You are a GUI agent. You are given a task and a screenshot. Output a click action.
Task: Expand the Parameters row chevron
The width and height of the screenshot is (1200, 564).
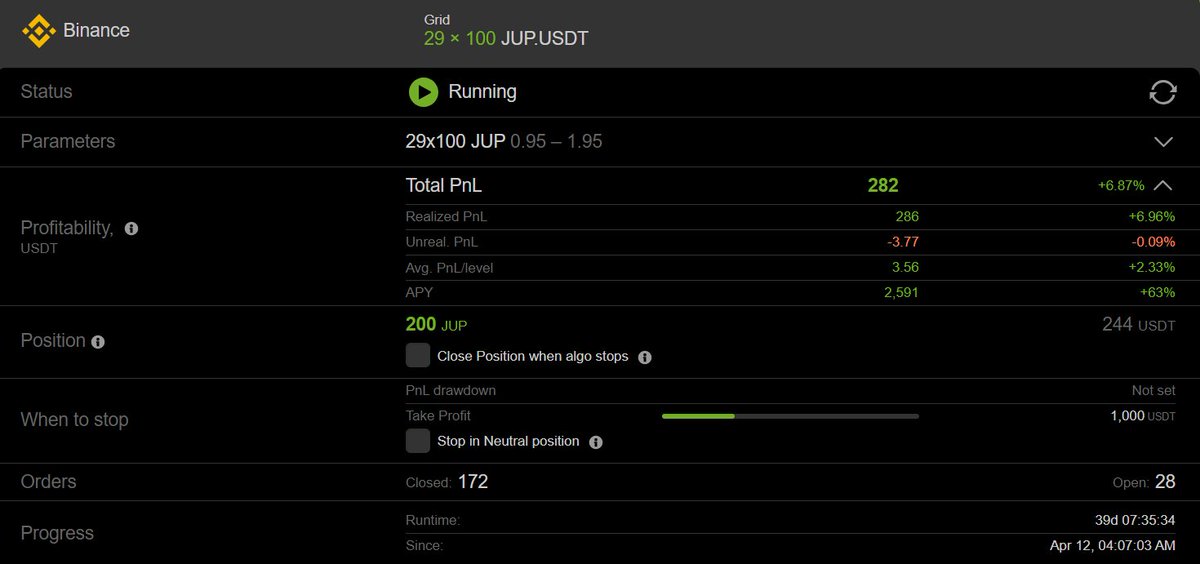click(1163, 142)
